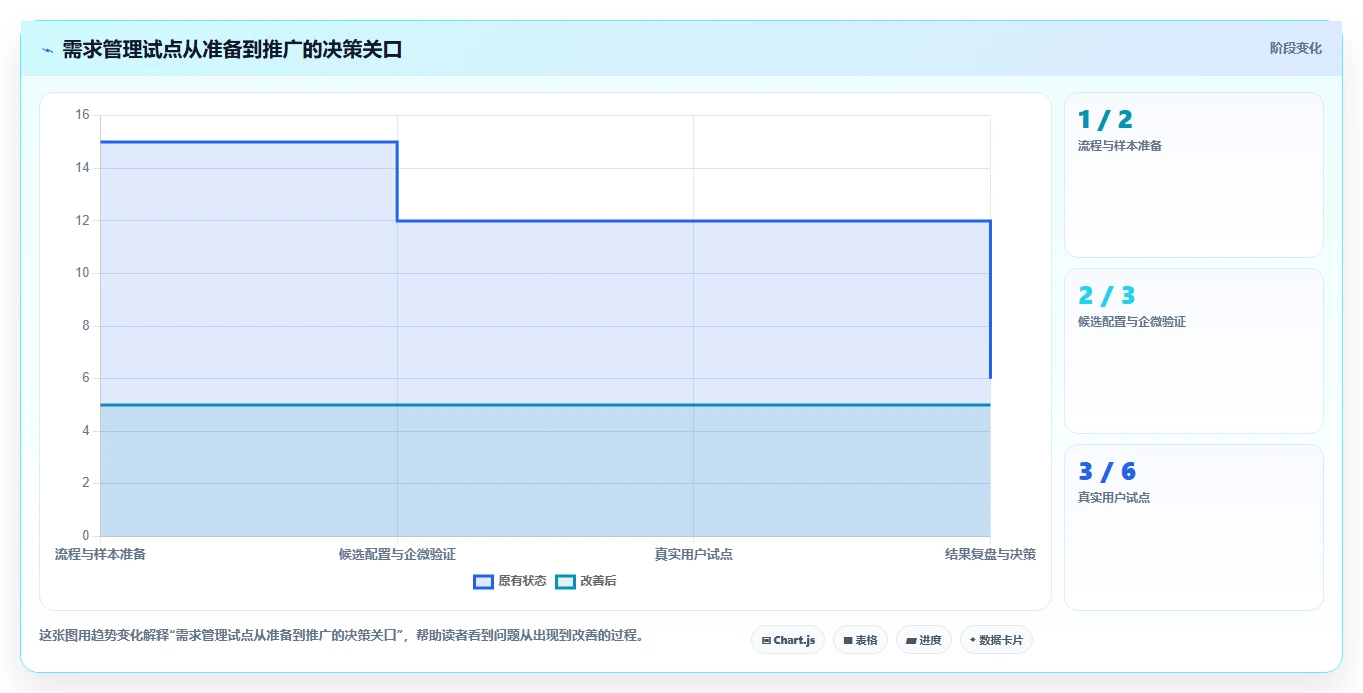Screen dimensions: 1363x693
Task: Click the chart description sentence below the chart
Action: pos(341,635)
